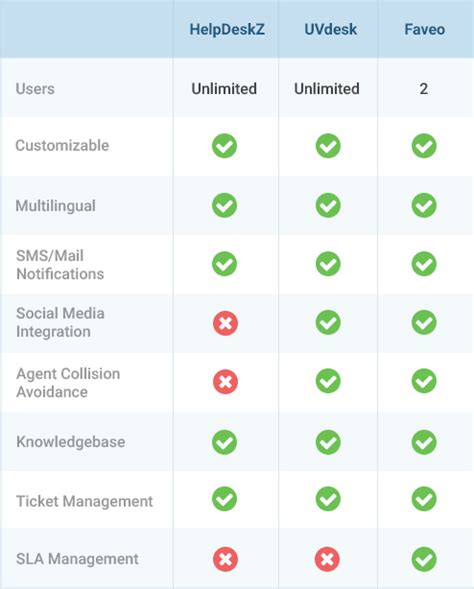The width and height of the screenshot is (474, 589).
Task: Click HelpDeskZ green check for Knowledgebase
Action: pos(224,442)
